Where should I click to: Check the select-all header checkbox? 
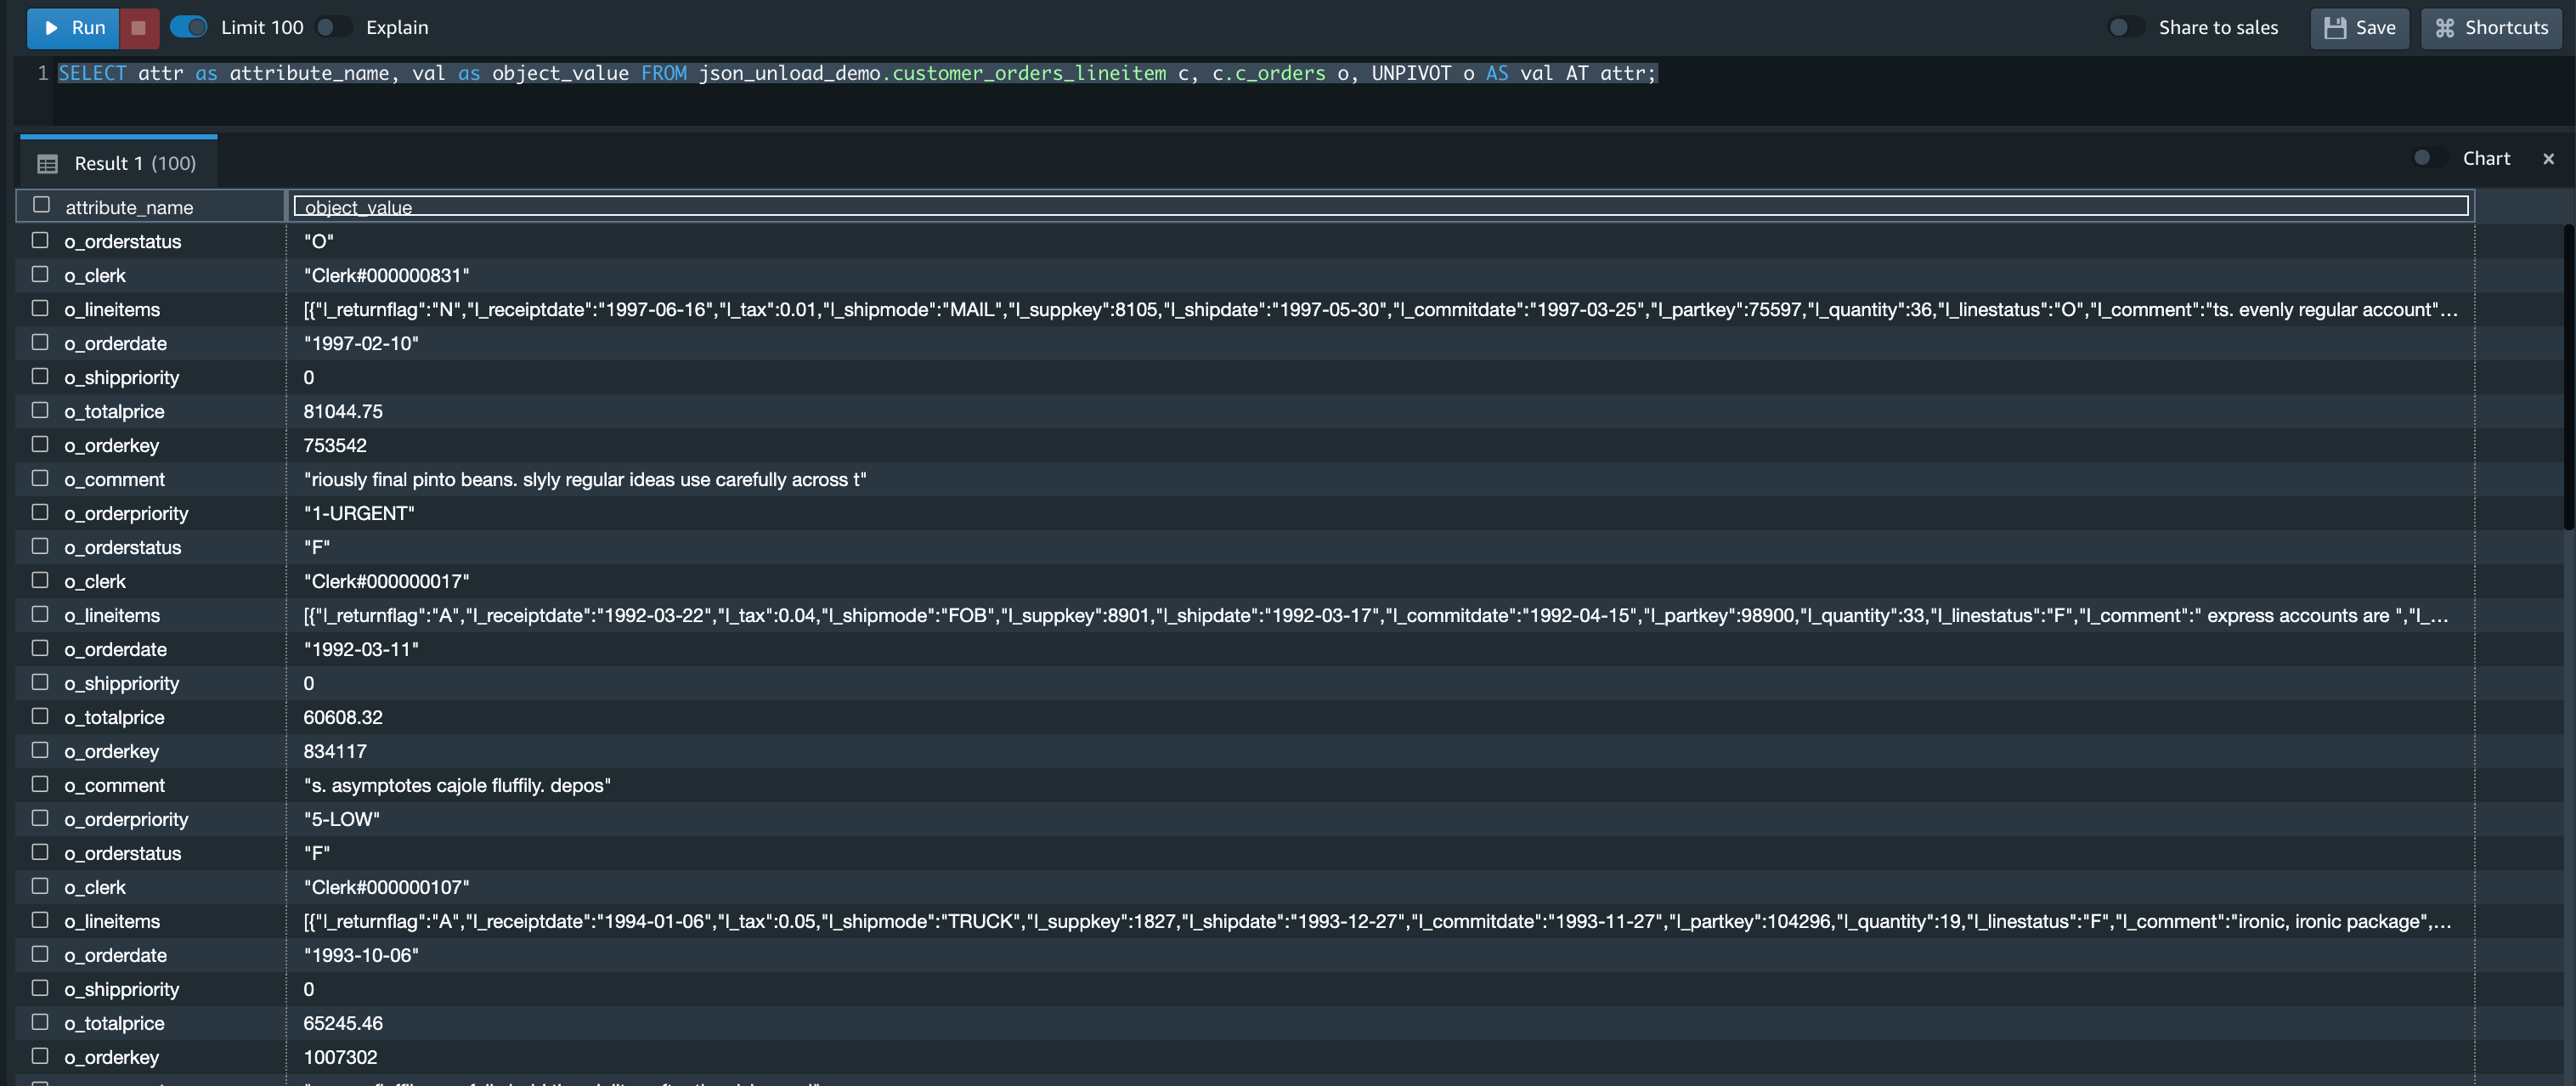click(41, 205)
